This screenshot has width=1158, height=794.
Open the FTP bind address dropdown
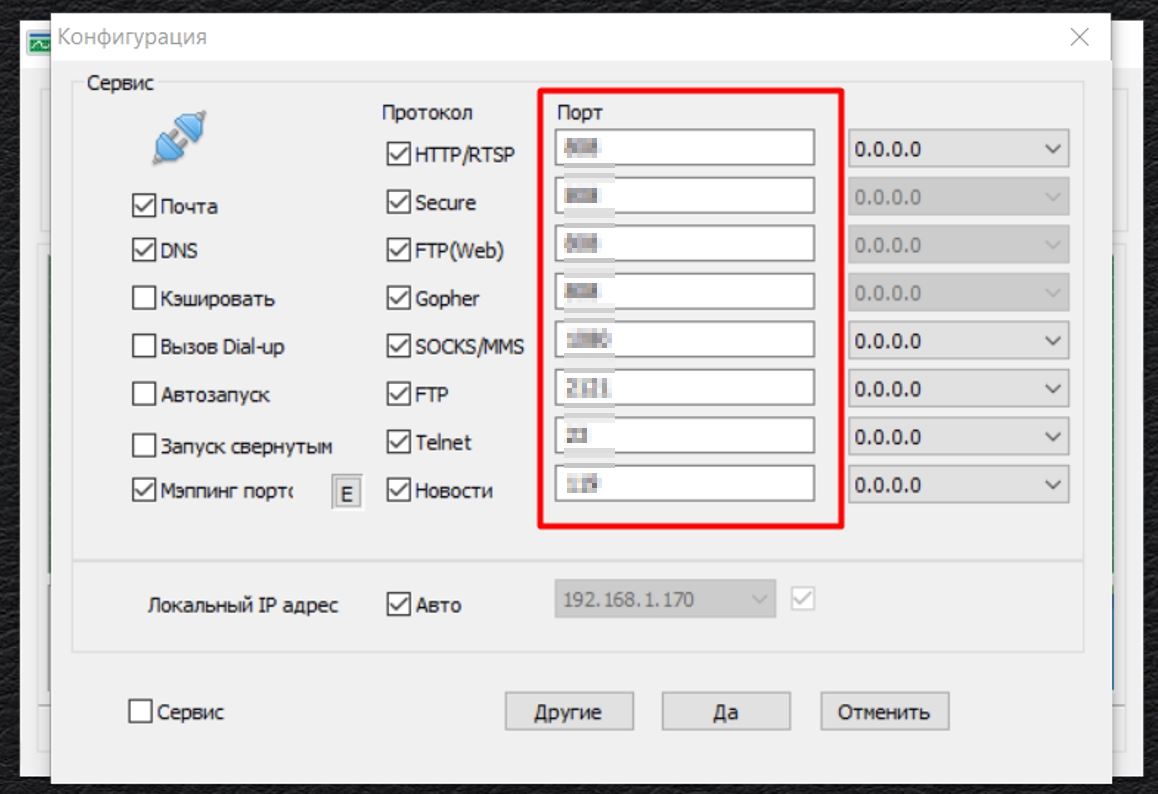coord(959,389)
